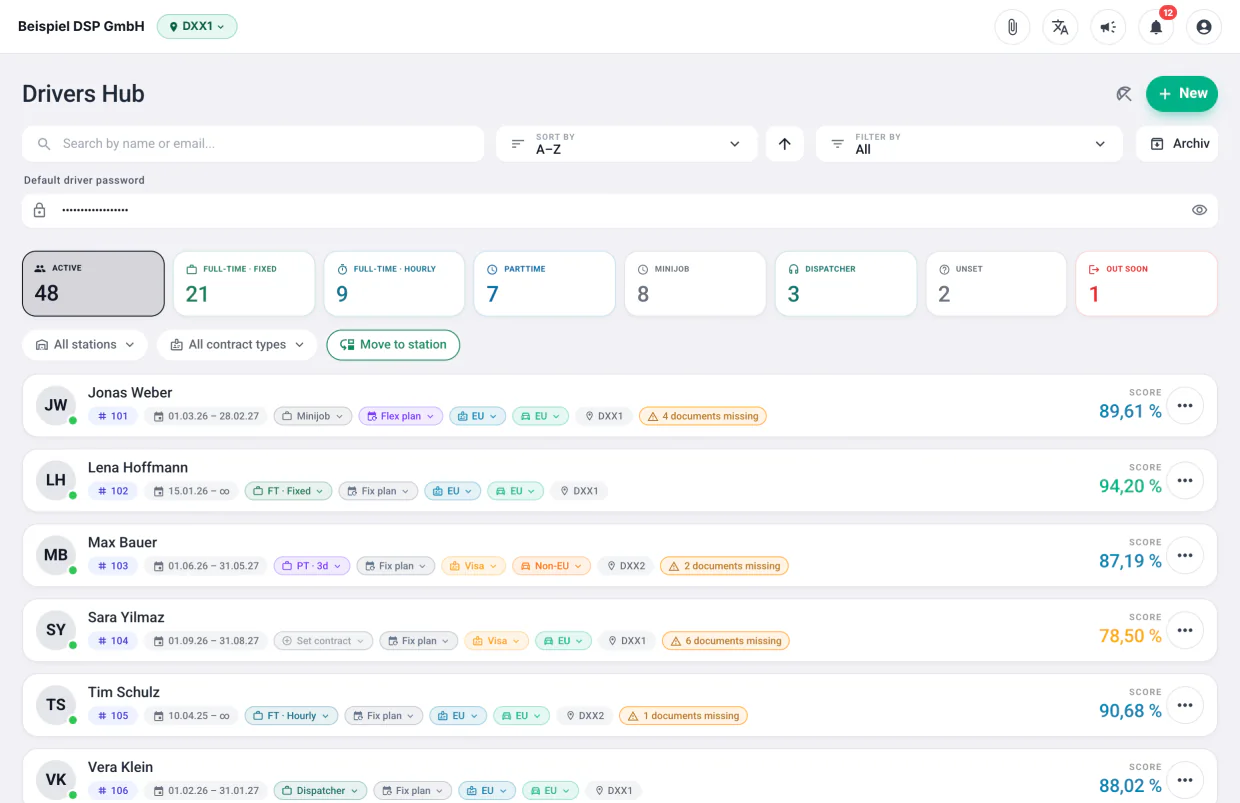Select the Dispatcher card
This screenshot has width=1240, height=803.
click(x=846, y=284)
